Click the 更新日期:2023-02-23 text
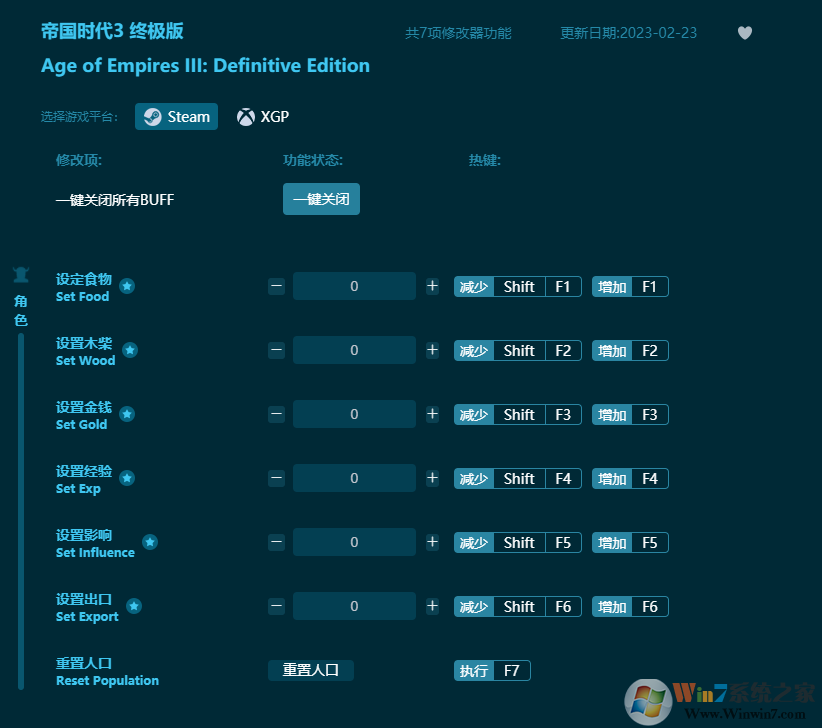 click(629, 33)
